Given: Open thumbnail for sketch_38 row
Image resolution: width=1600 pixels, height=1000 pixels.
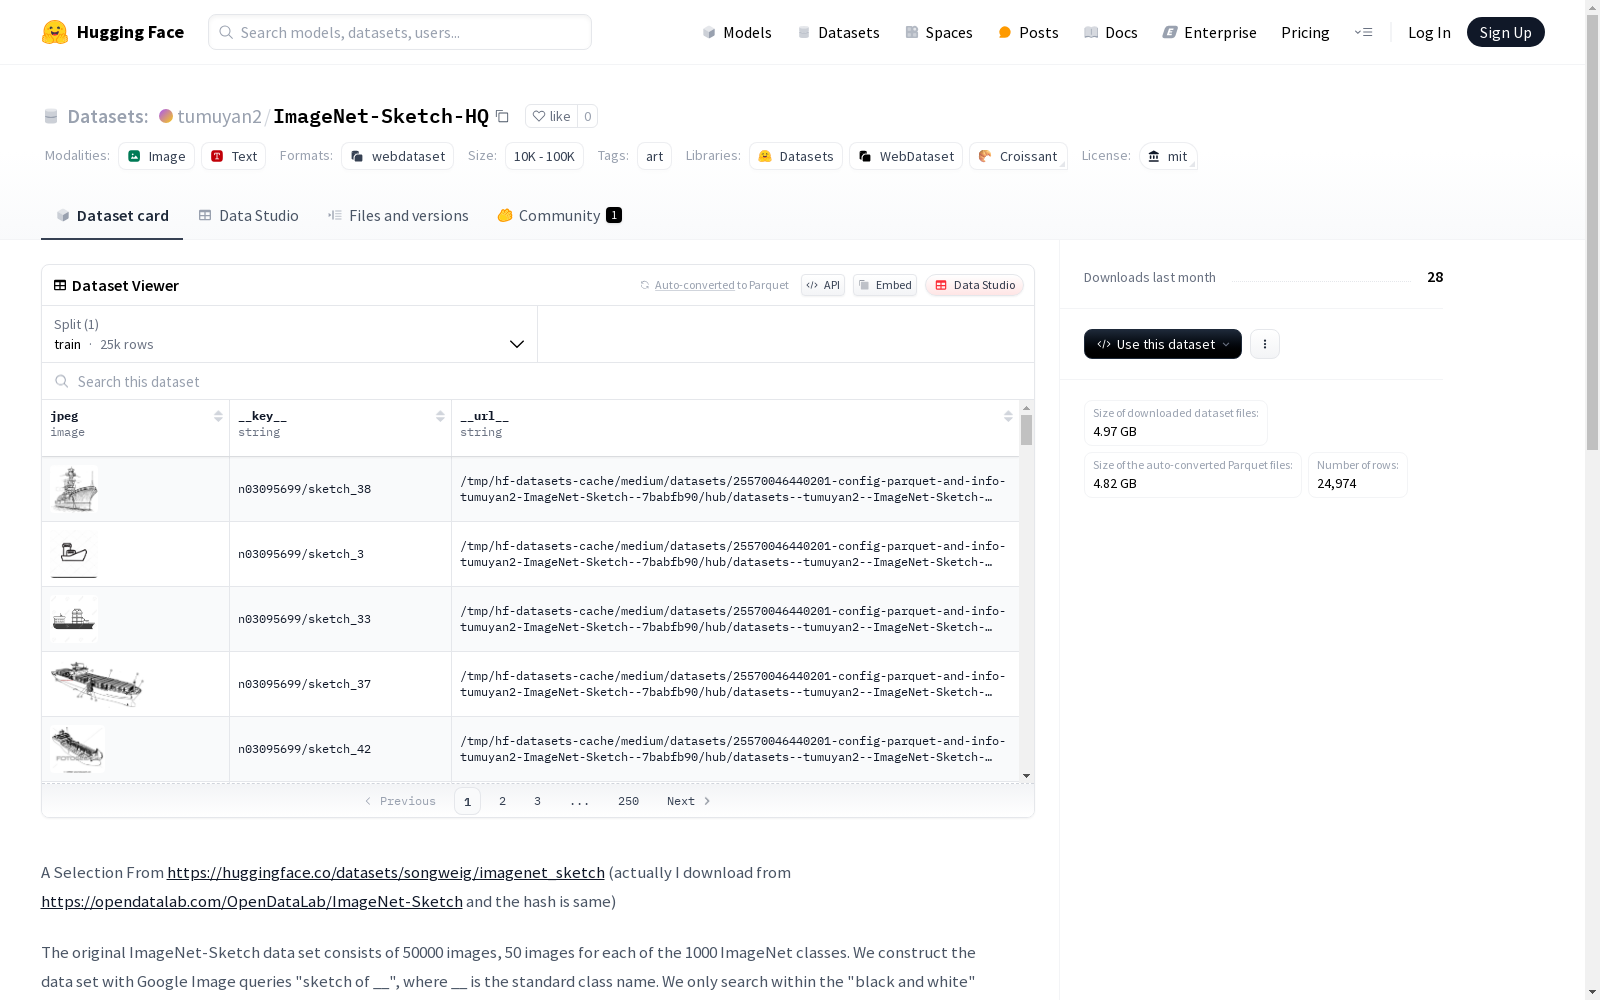Looking at the screenshot, I should [74, 489].
